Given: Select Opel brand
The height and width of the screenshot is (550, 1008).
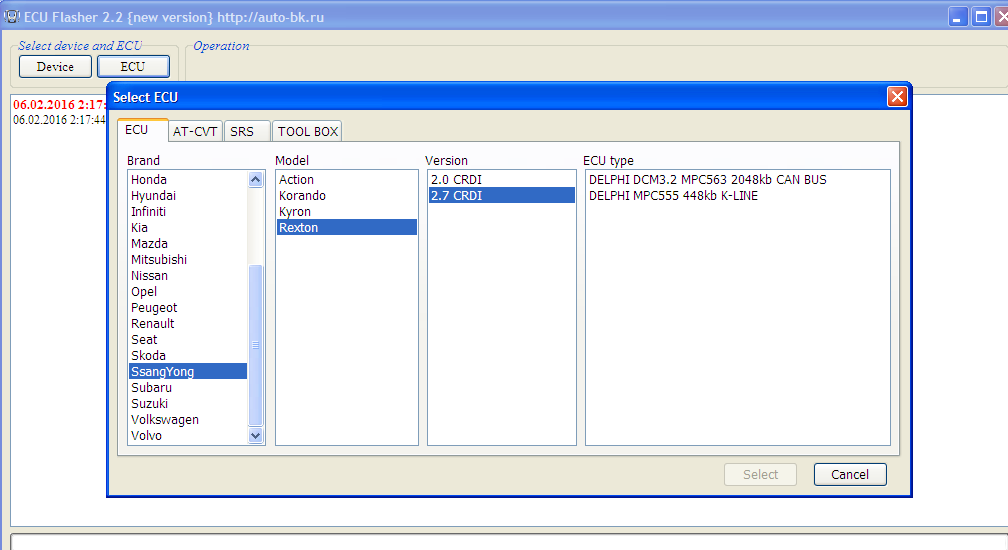Looking at the screenshot, I should pos(188,292).
